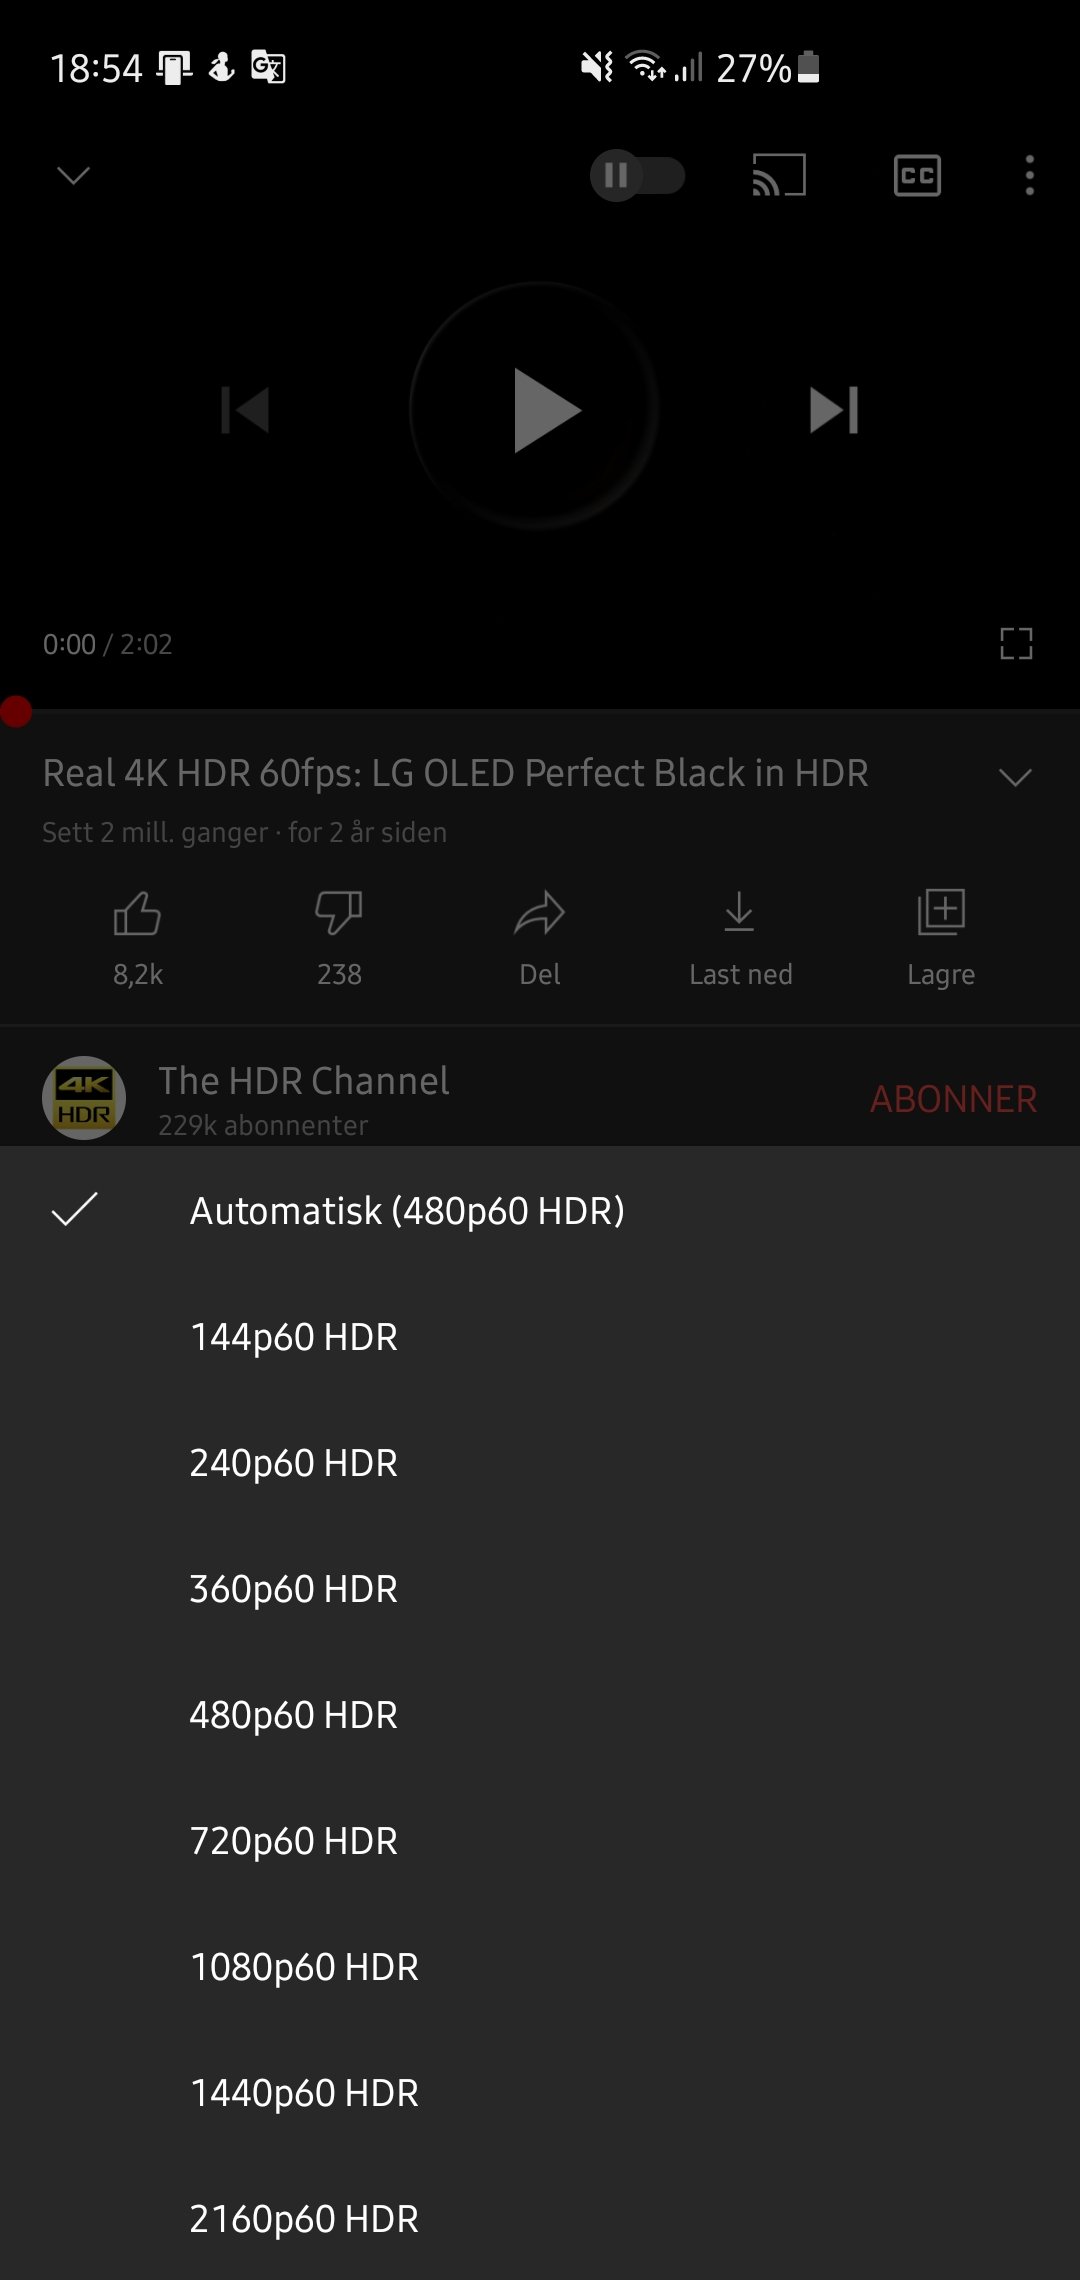Tap the Last ned download icon

tap(740, 911)
